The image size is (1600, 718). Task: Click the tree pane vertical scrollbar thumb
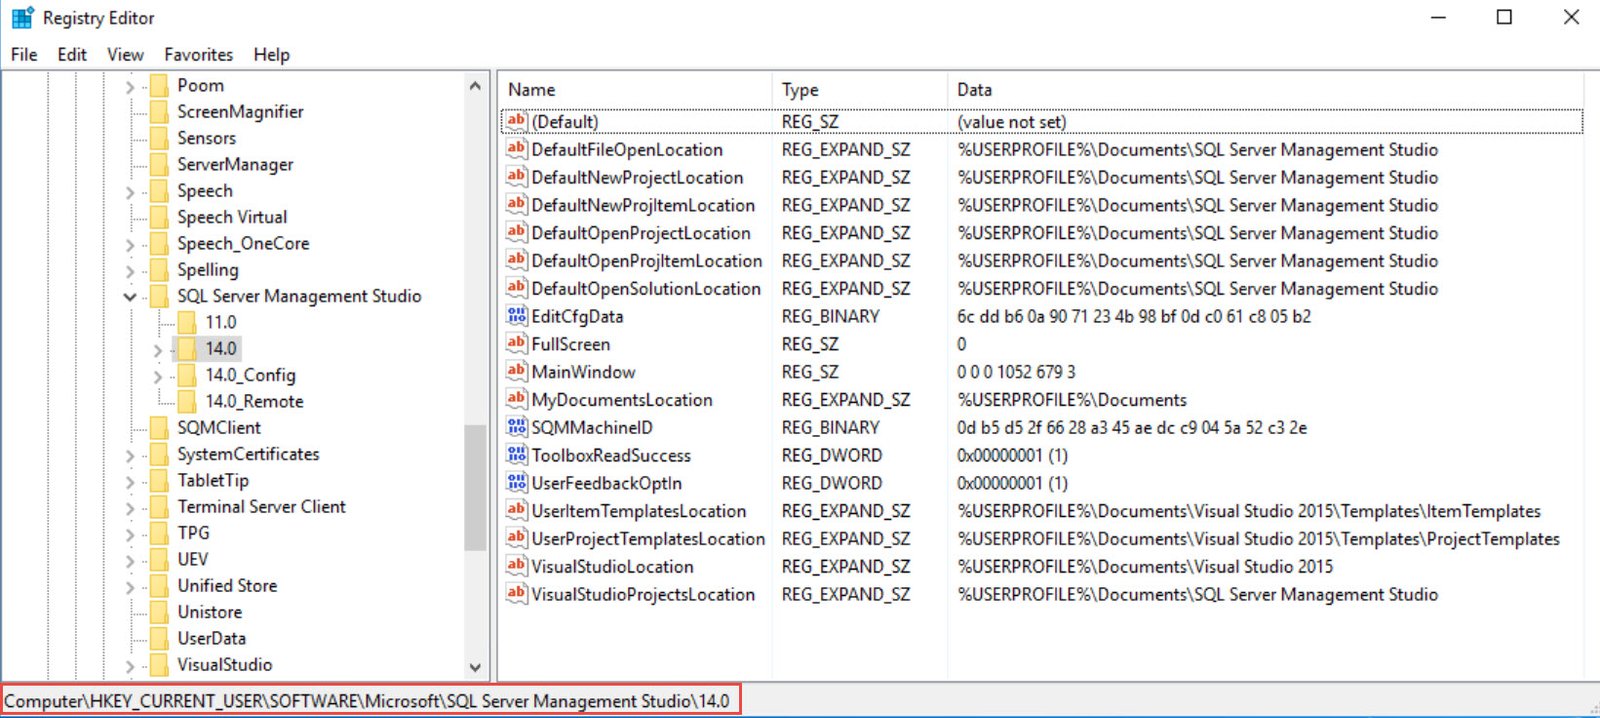(475, 487)
